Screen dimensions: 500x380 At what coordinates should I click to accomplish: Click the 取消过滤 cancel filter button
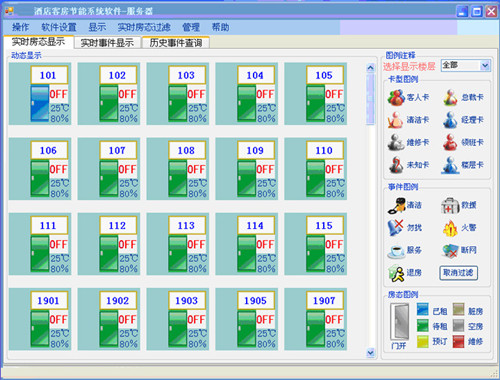point(458,273)
